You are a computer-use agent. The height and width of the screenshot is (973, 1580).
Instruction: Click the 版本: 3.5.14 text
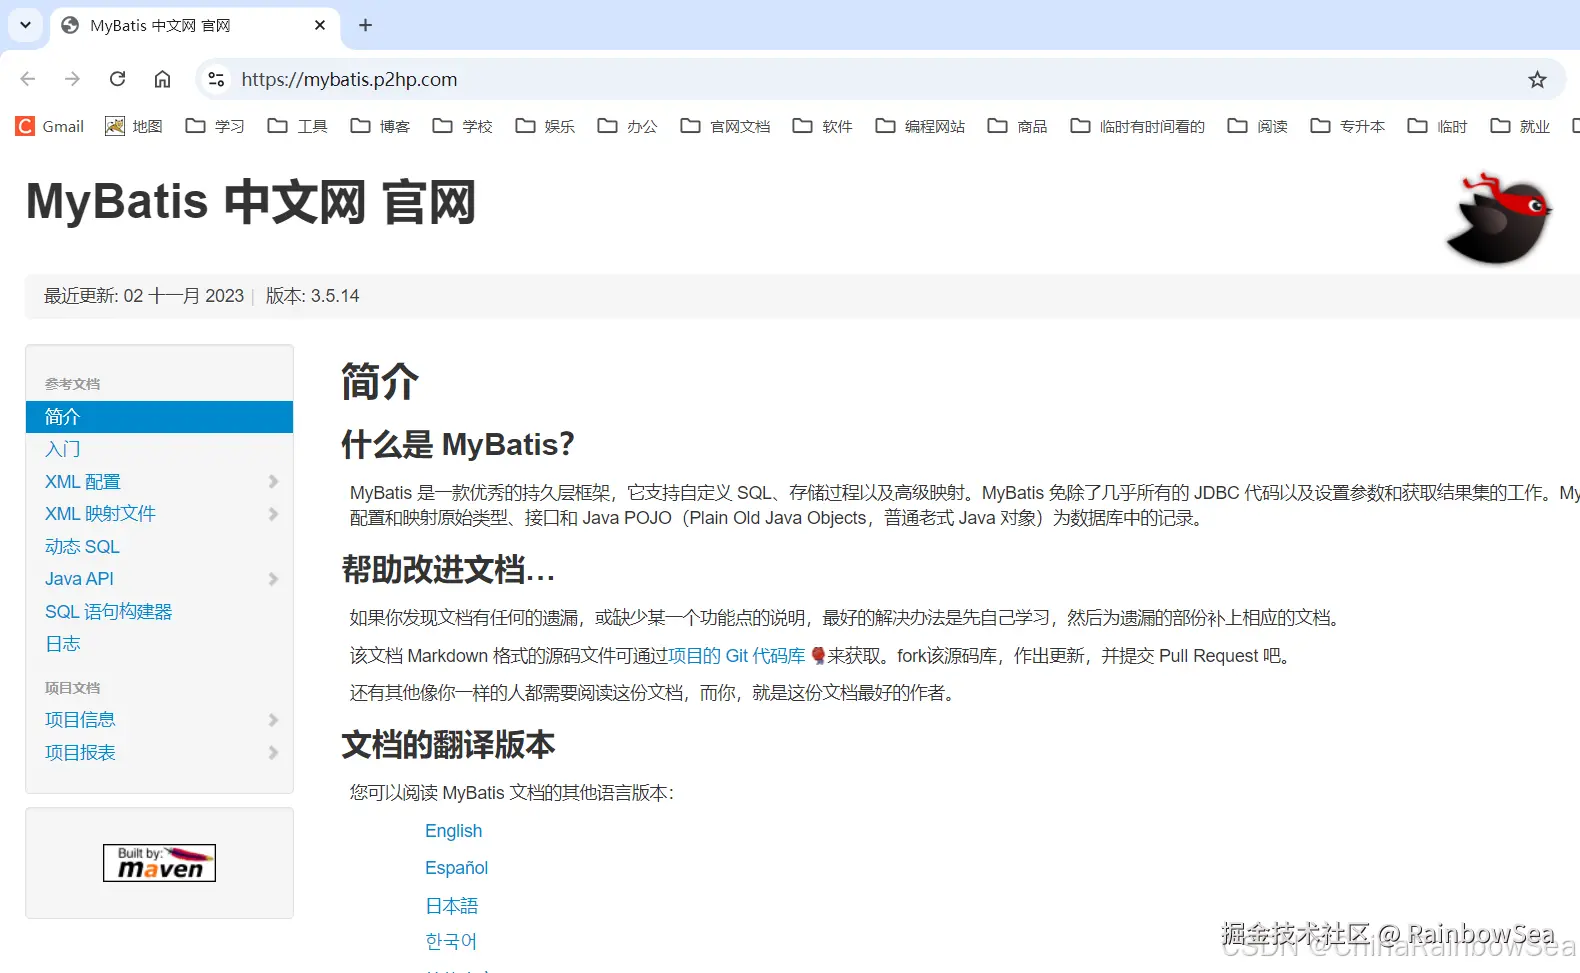[312, 296]
